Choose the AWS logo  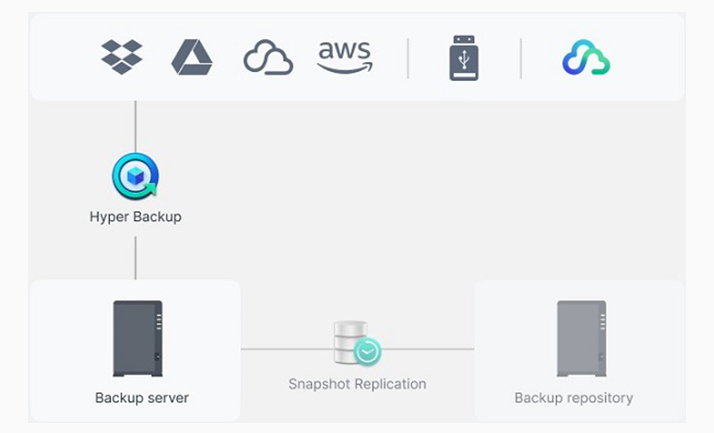(x=344, y=57)
